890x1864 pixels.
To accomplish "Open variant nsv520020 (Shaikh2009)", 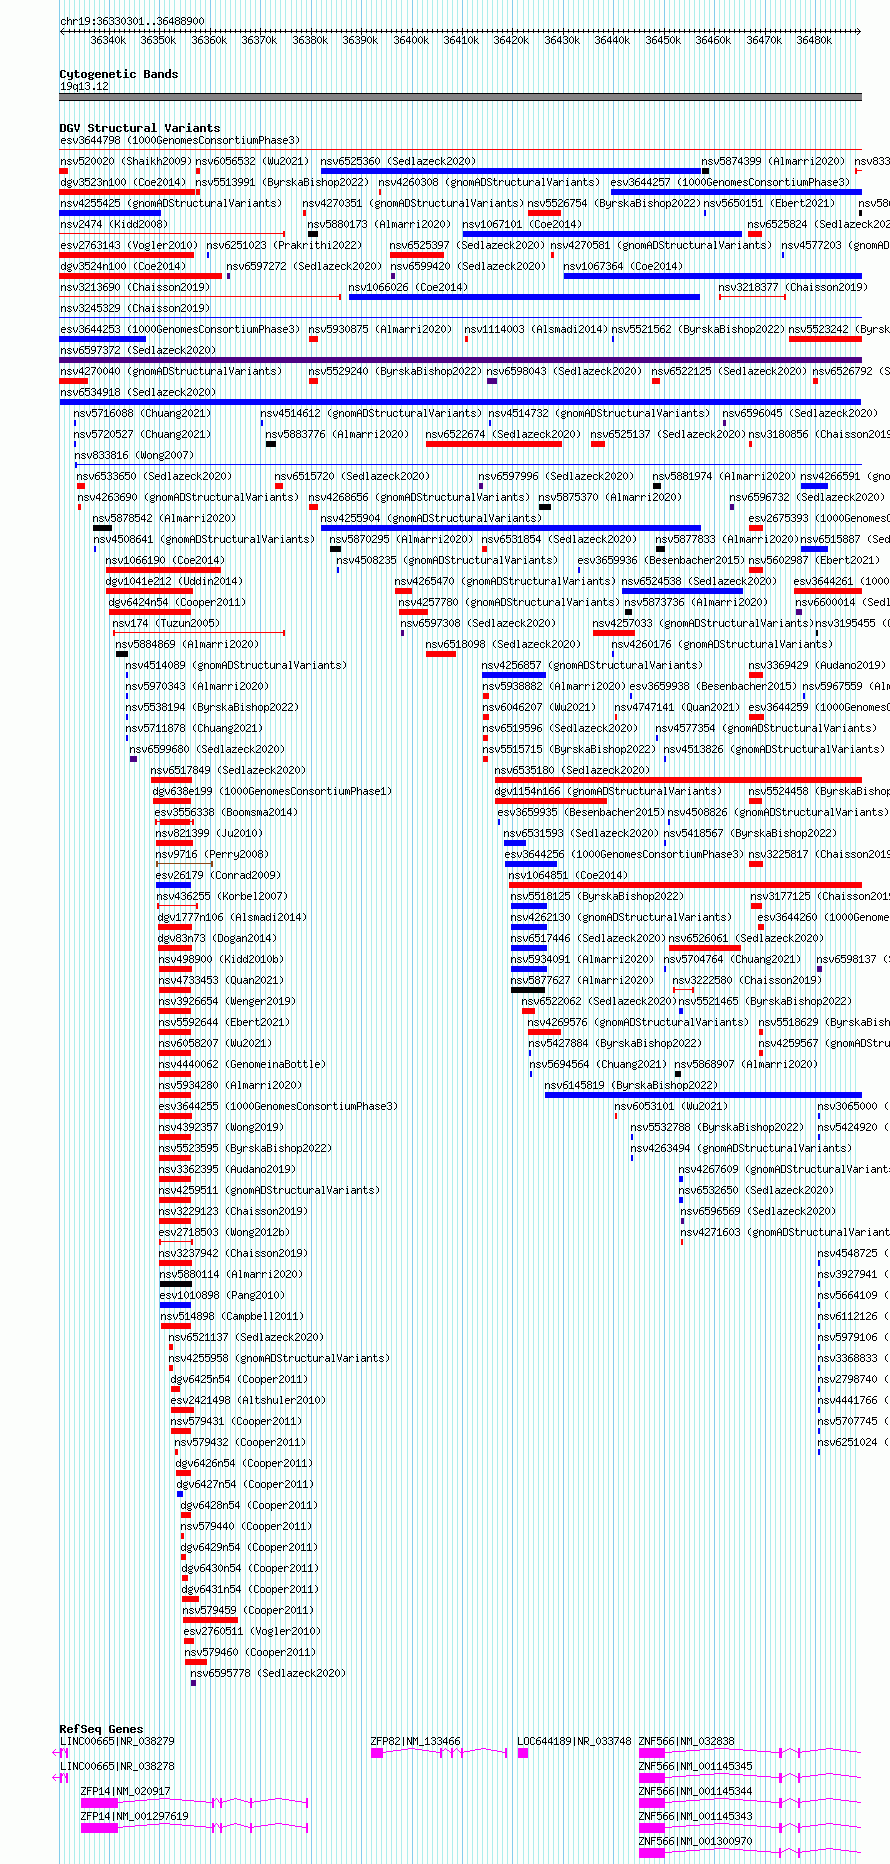I will pyautogui.click(x=125, y=161).
